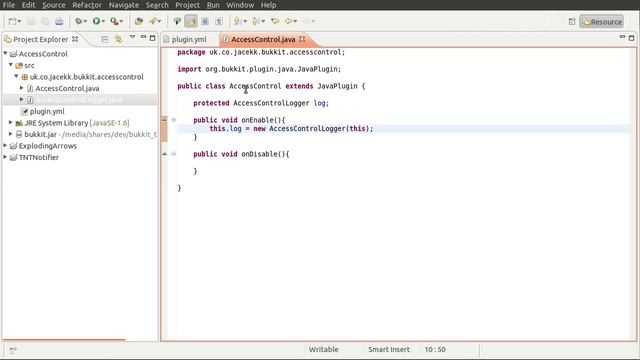
Task: Open the File menu
Action: tap(9, 5)
